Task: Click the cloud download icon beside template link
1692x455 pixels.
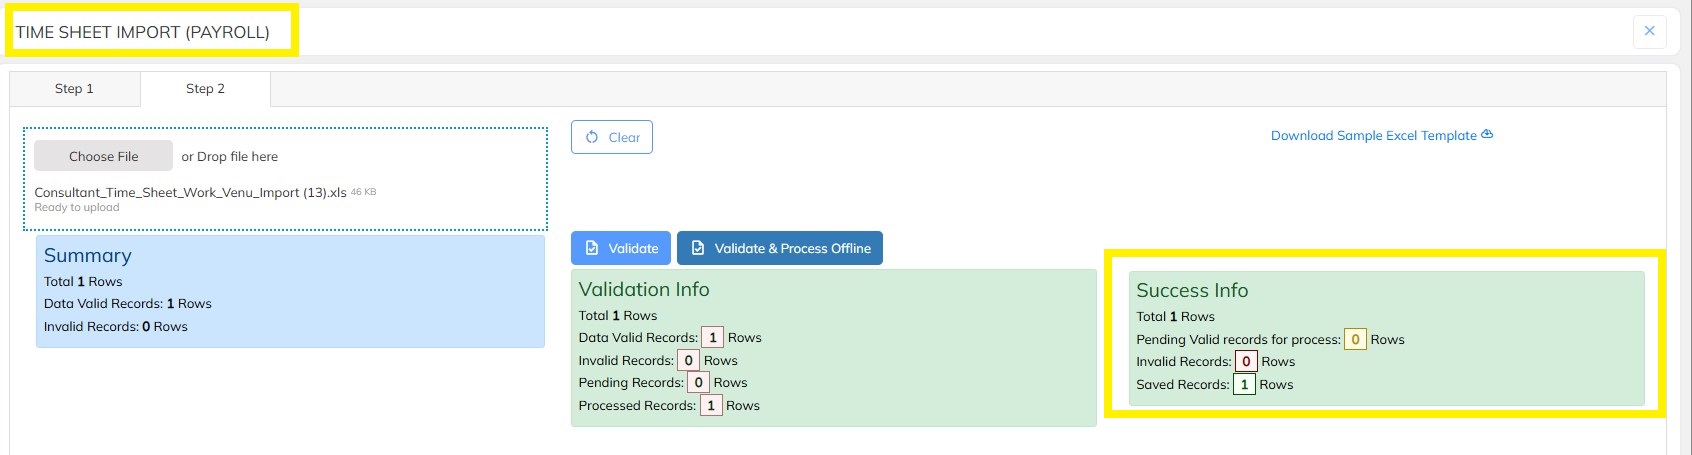Action: point(1487,134)
